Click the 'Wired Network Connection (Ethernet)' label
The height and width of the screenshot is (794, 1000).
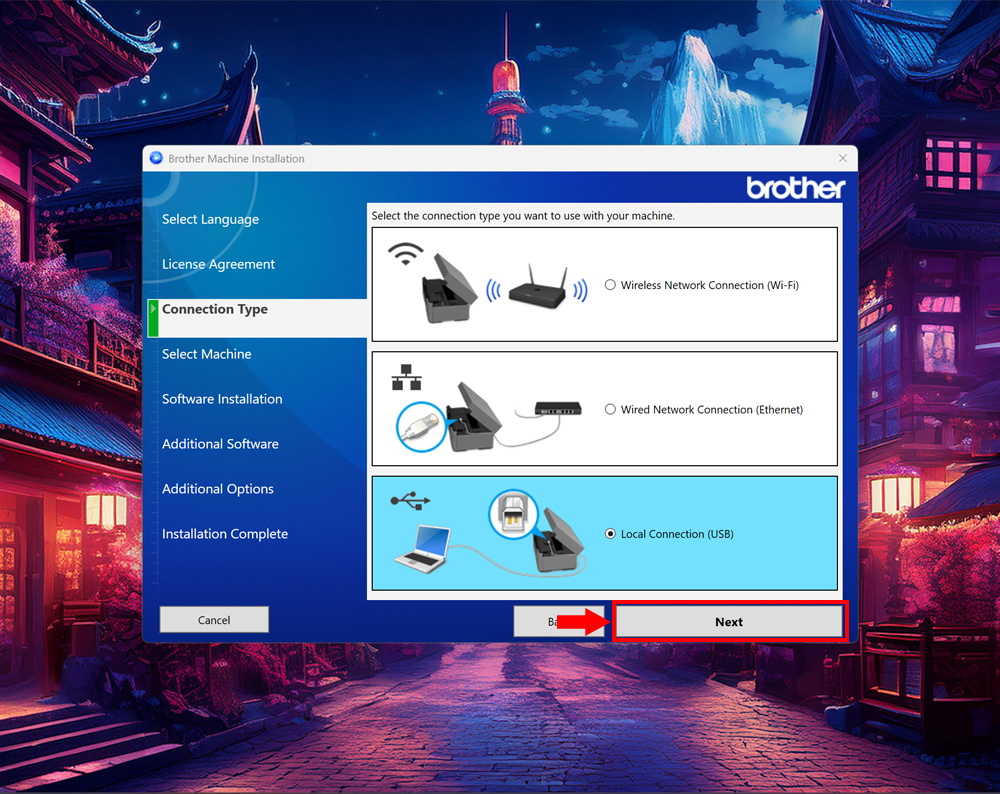click(712, 409)
